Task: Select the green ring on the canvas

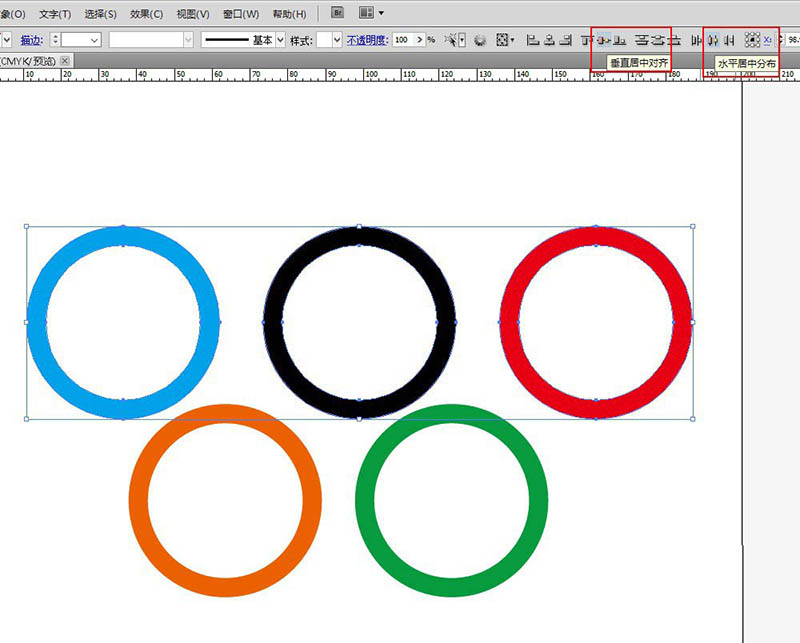Action: [x=365, y=500]
